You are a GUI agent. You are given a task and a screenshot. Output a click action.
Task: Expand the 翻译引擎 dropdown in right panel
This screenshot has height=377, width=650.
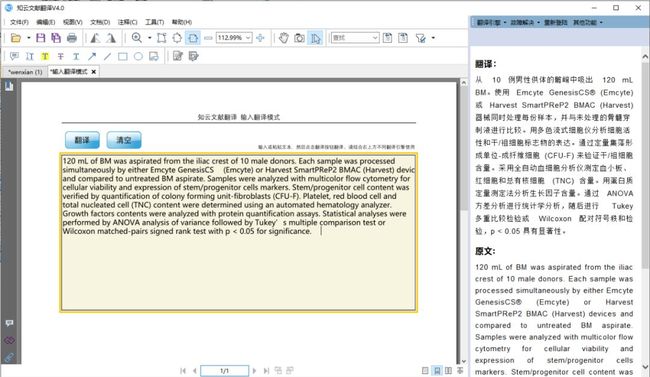(x=491, y=22)
